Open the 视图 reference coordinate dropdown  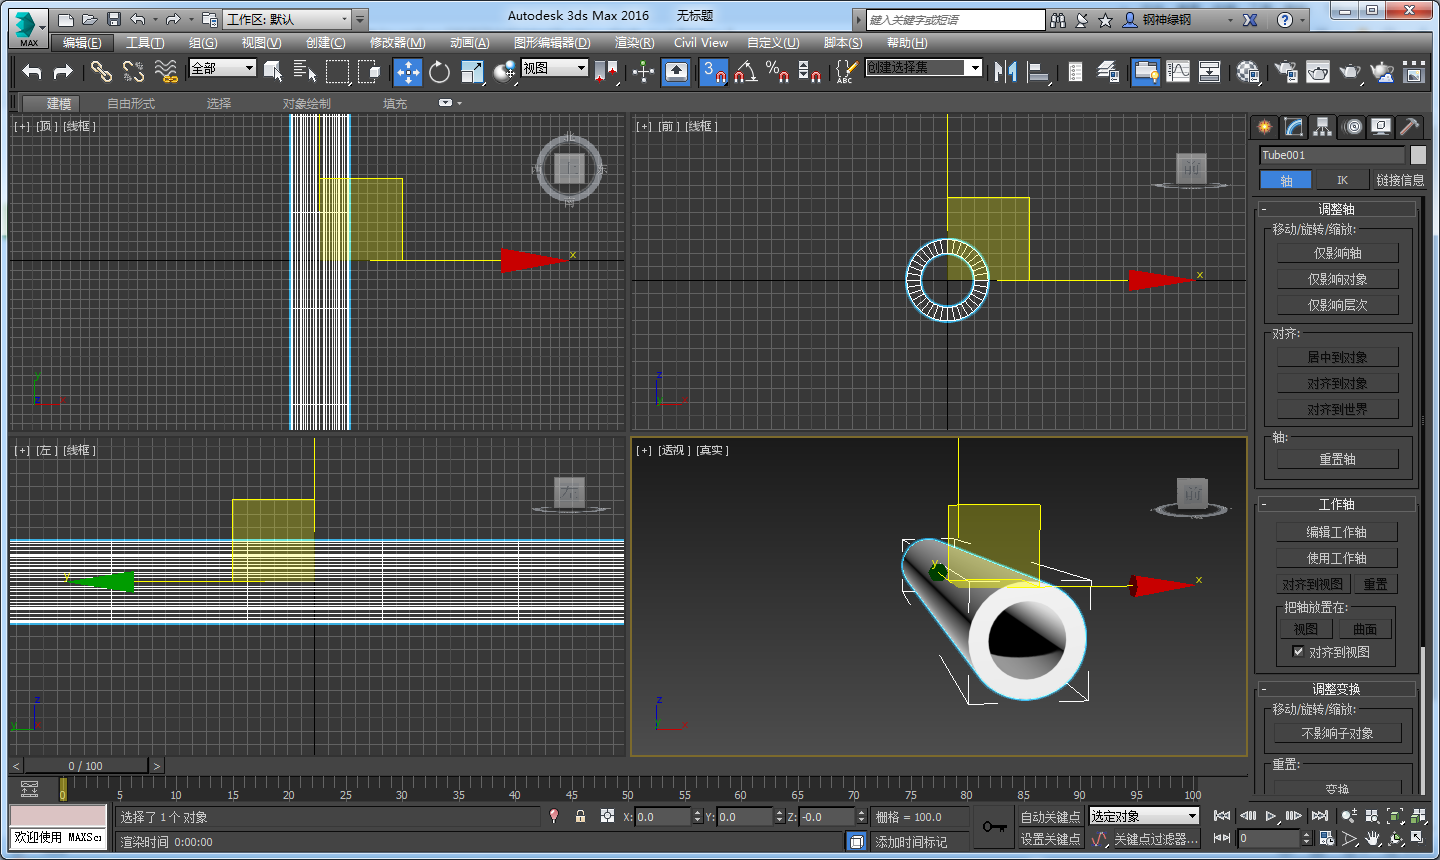click(554, 68)
